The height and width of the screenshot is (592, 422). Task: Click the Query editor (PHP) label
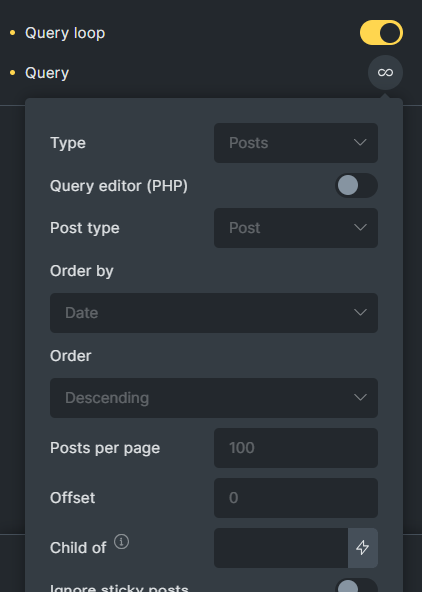point(119,186)
